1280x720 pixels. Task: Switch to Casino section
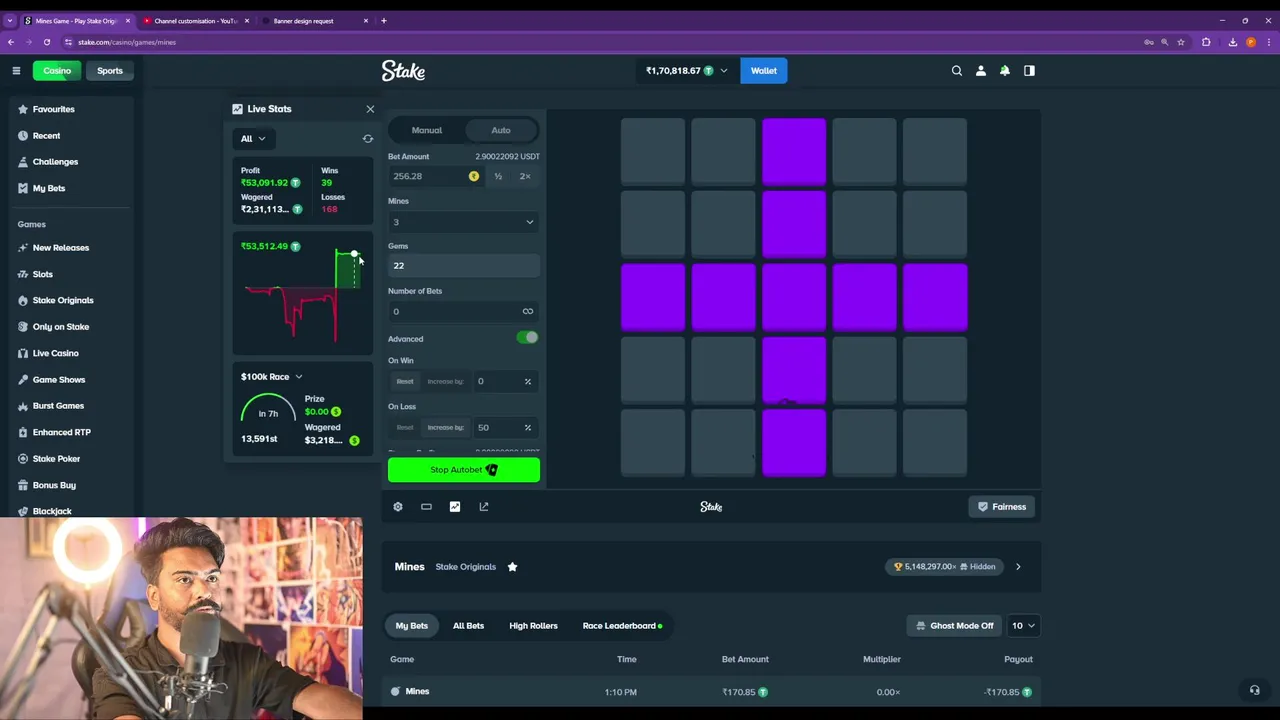point(57,71)
